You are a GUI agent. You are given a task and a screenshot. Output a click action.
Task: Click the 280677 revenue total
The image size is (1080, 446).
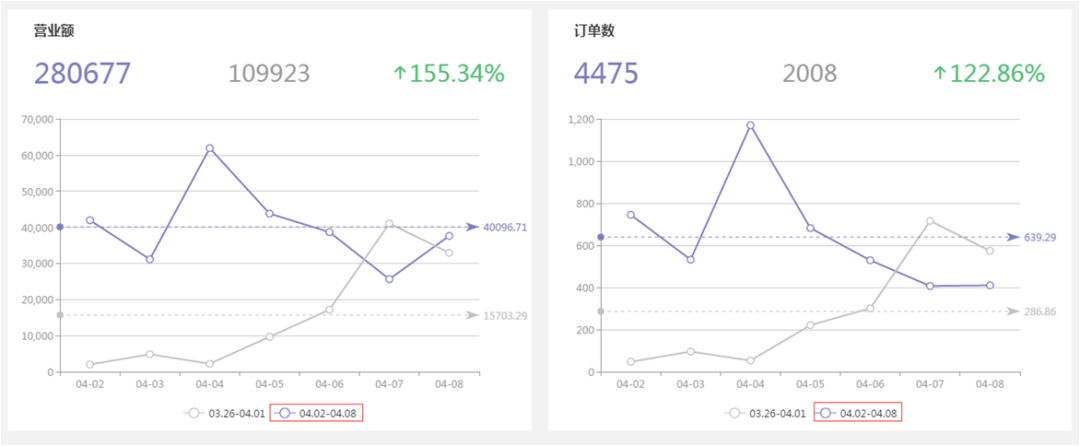(x=83, y=74)
